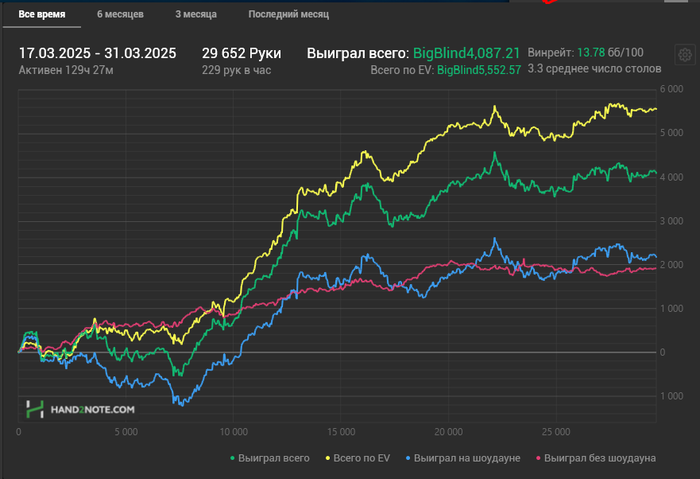The width and height of the screenshot is (700, 479).
Task: Click the '29 652 Руки' hands count
Action: tap(242, 53)
